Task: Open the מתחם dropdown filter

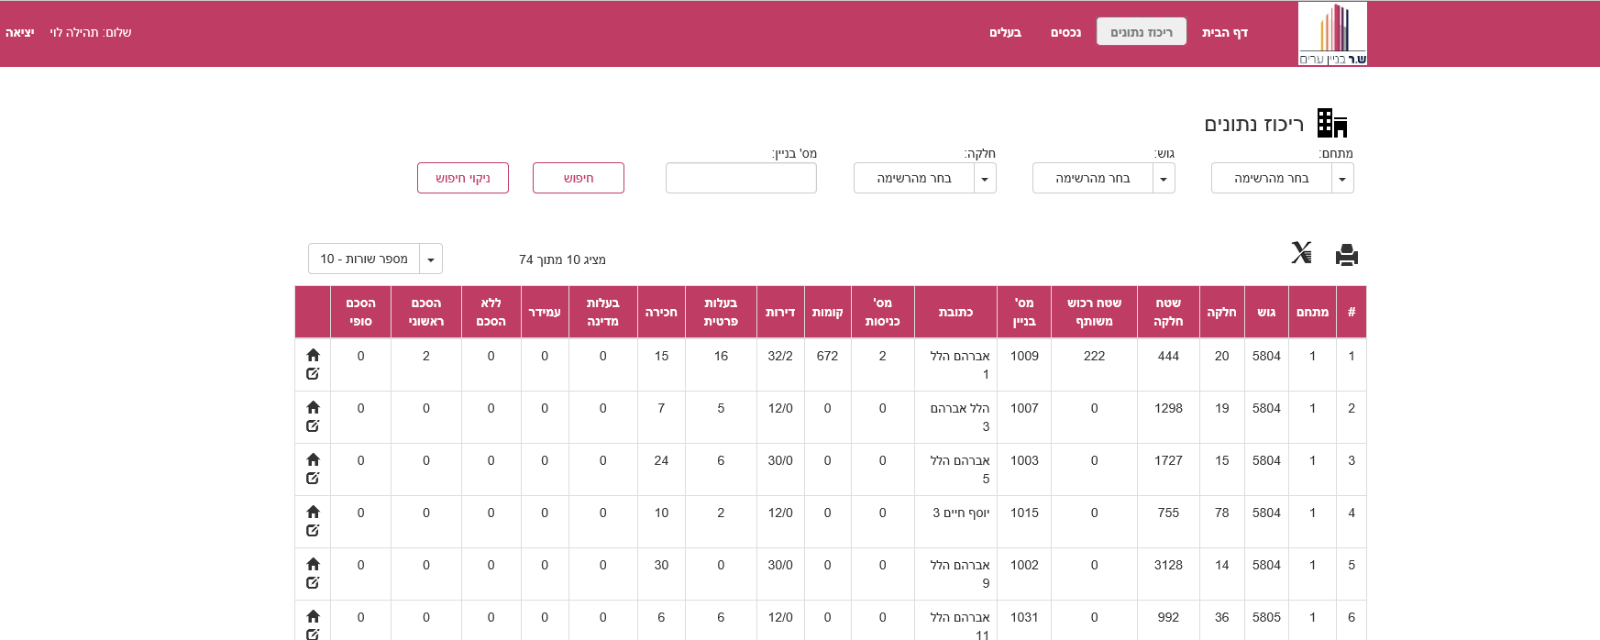Action: [x=1282, y=178]
